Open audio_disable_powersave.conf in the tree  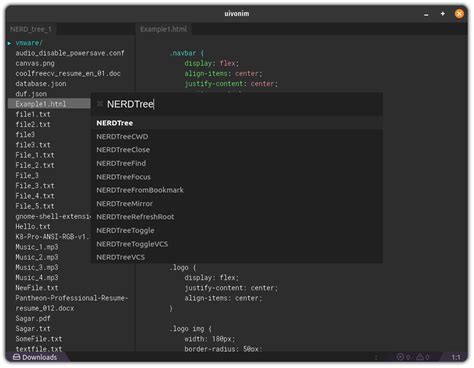[x=70, y=53]
